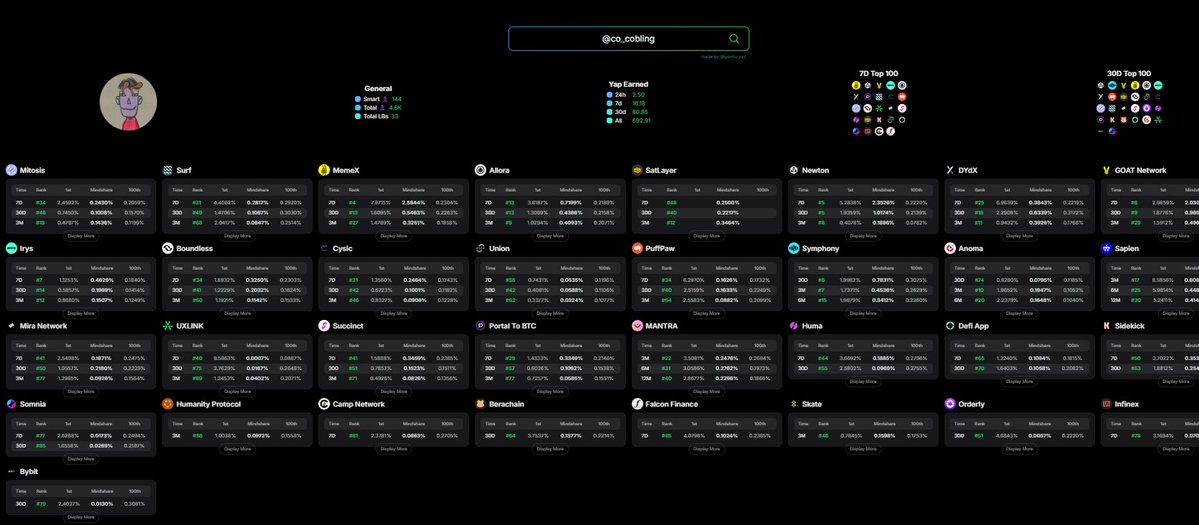Screen dimensions: 1199x525
Task: Click the Defi App logo icon
Action: point(950,326)
